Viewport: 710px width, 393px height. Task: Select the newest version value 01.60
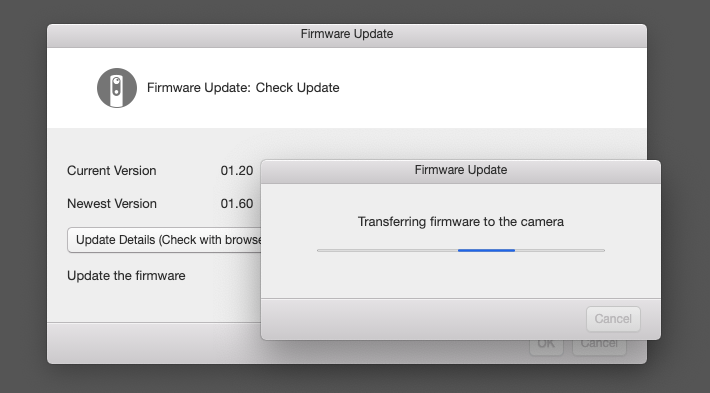(x=237, y=204)
